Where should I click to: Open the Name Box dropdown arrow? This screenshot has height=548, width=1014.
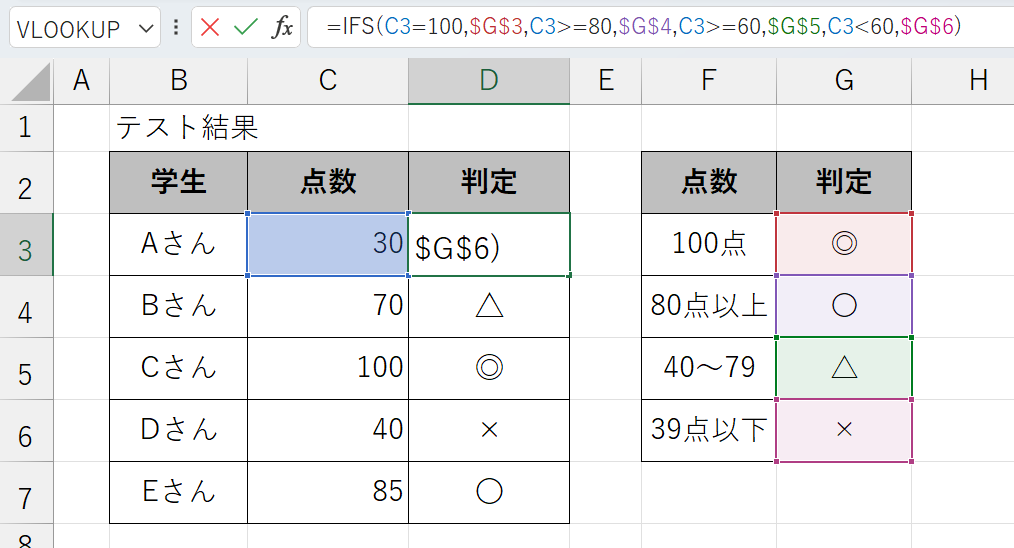coord(146,28)
